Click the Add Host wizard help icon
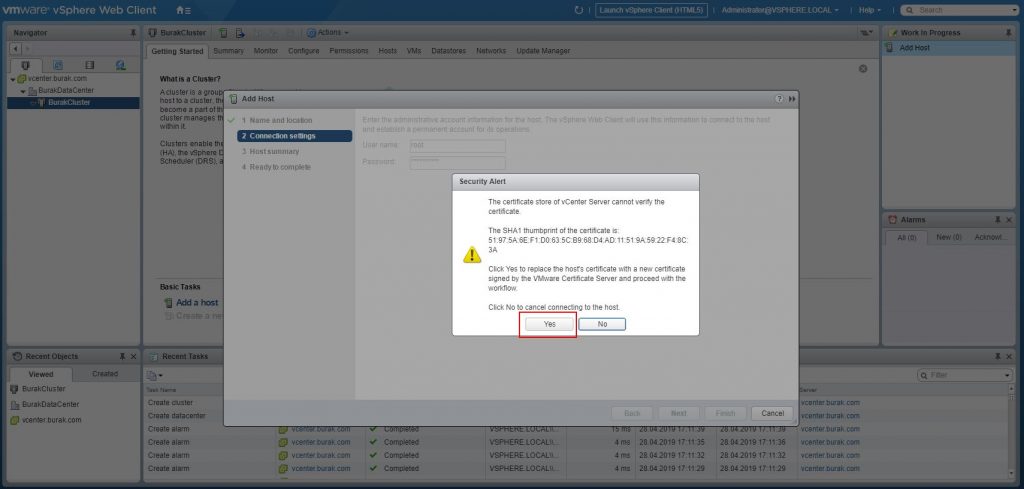The width and height of the screenshot is (1024, 489). [x=778, y=99]
